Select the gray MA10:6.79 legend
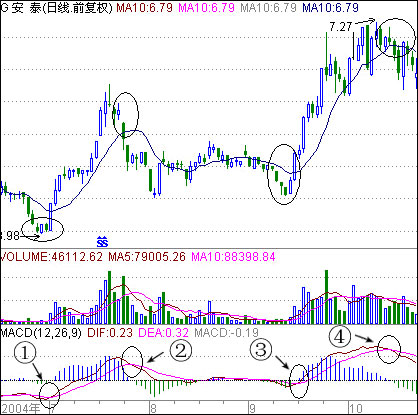This screenshot has height=415, width=418. point(268,7)
